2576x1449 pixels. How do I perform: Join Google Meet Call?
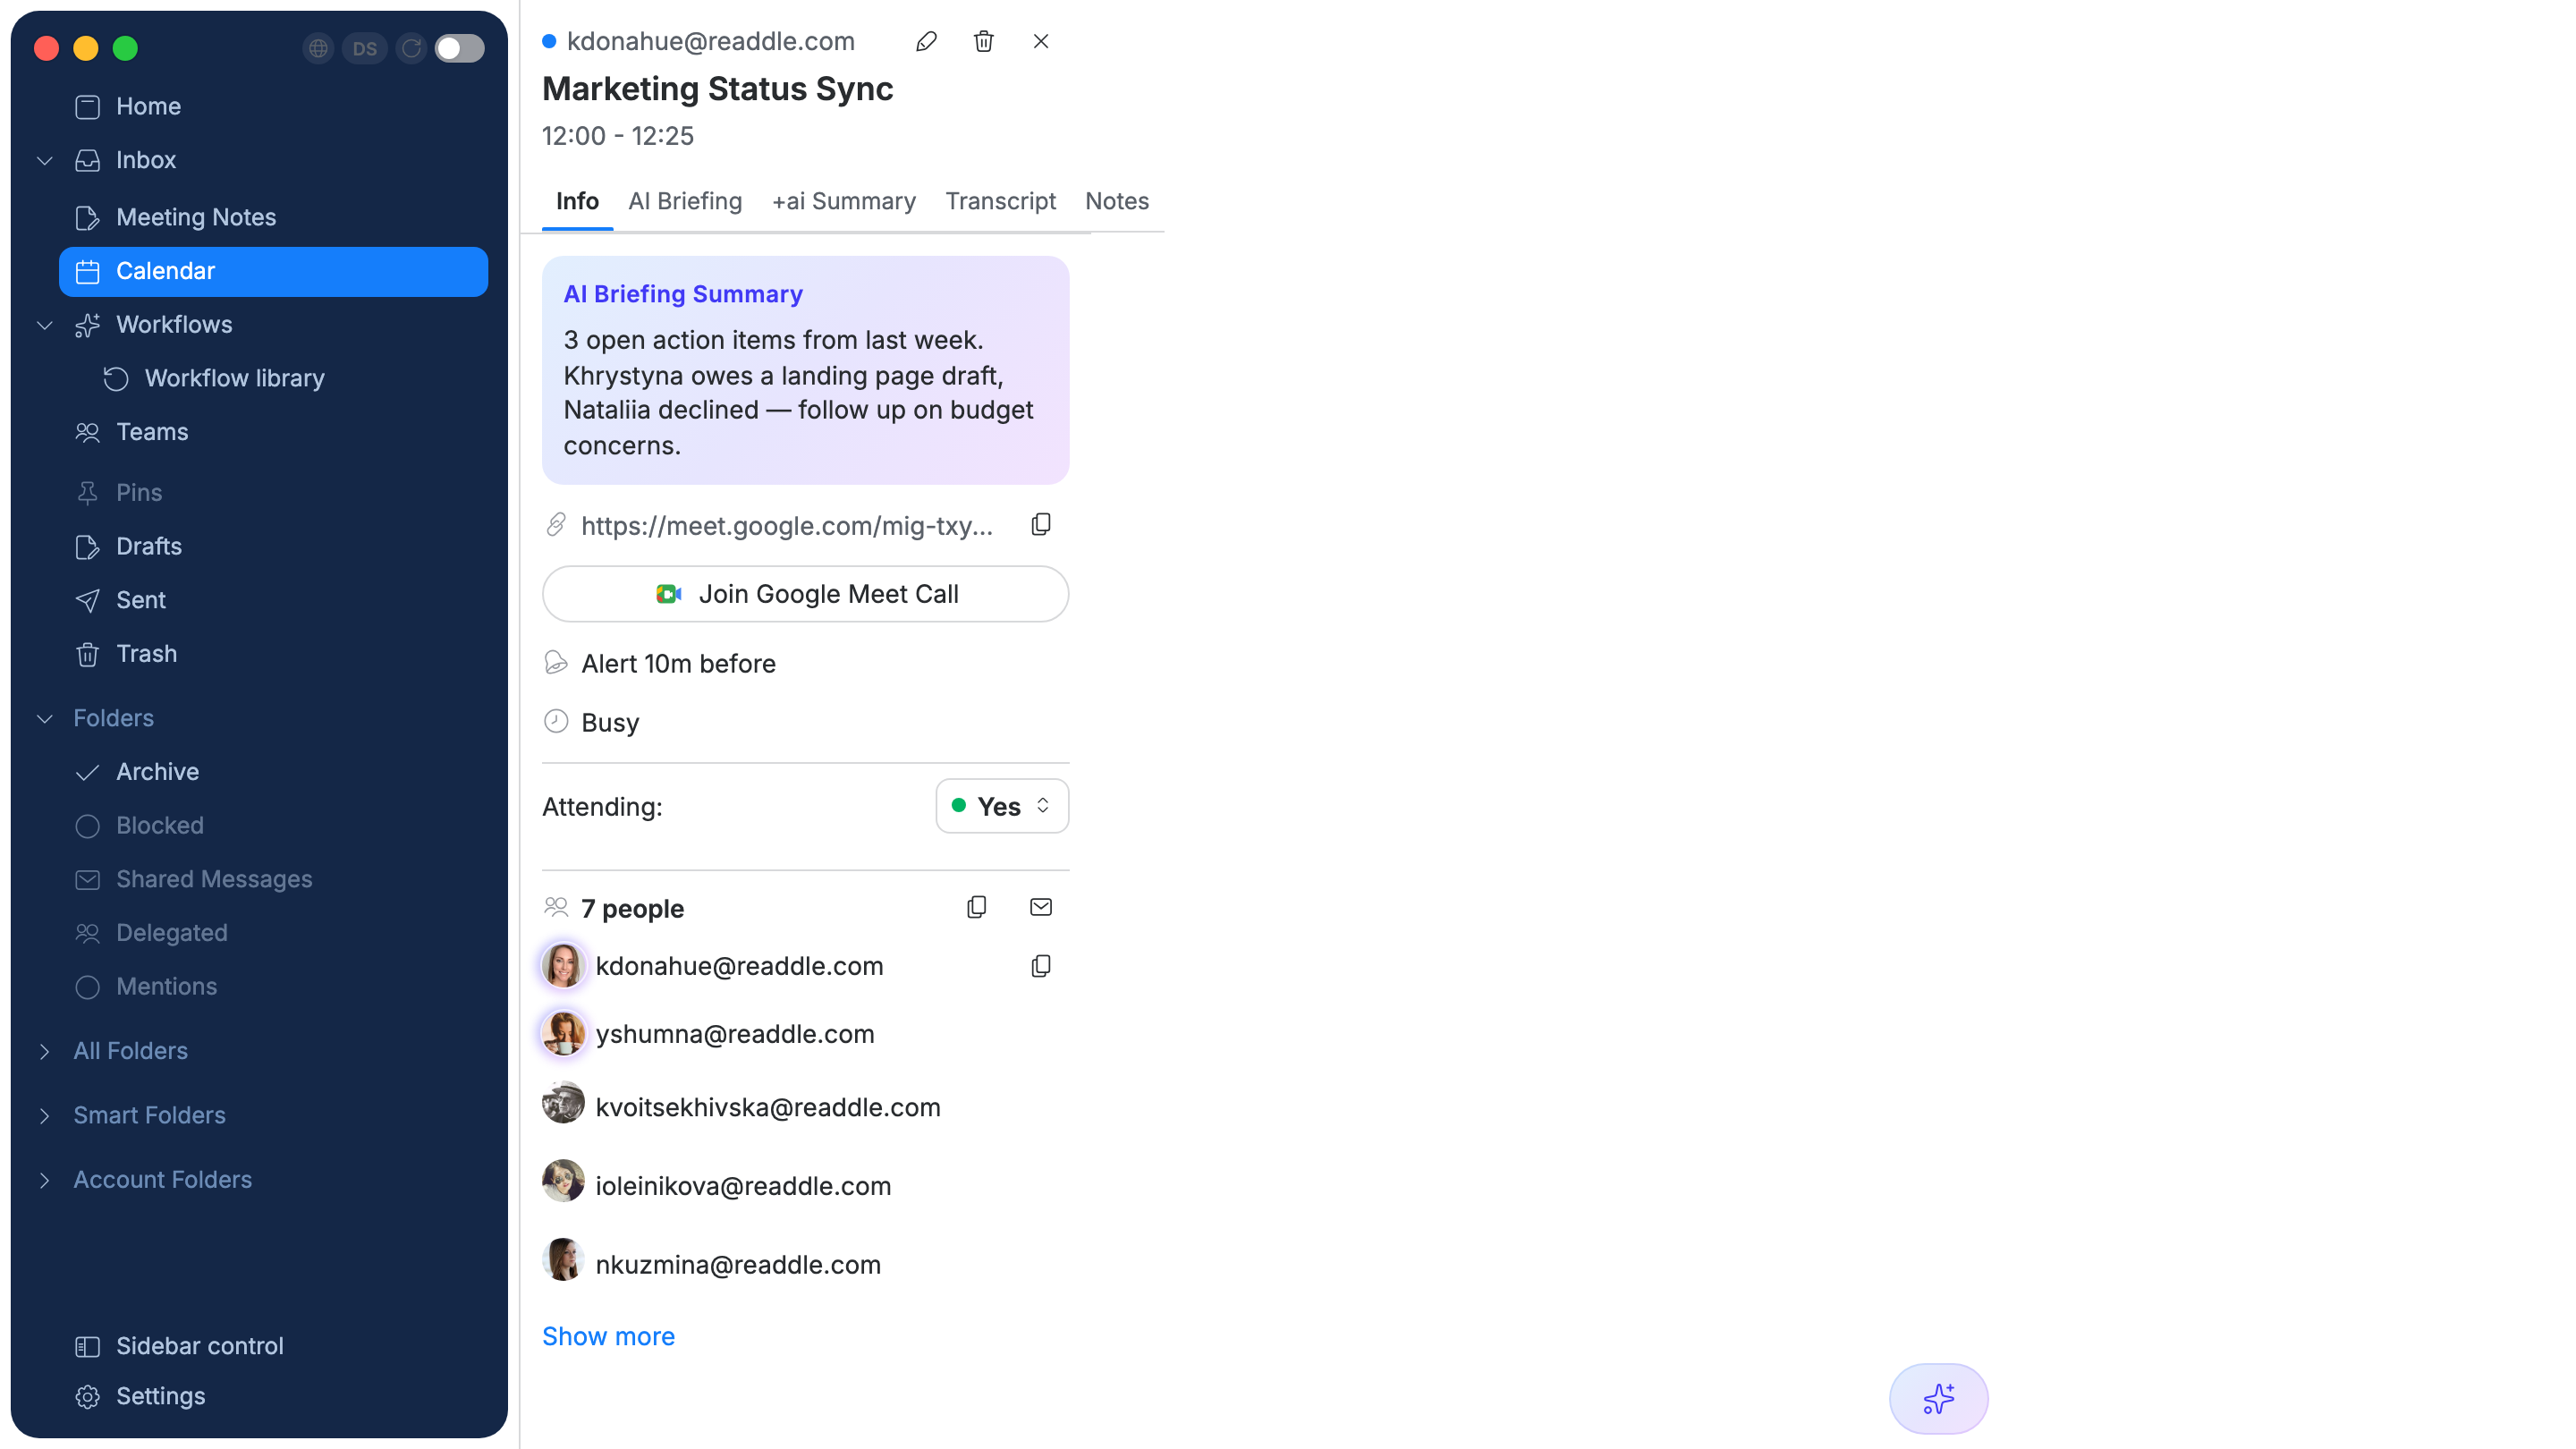(x=806, y=594)
